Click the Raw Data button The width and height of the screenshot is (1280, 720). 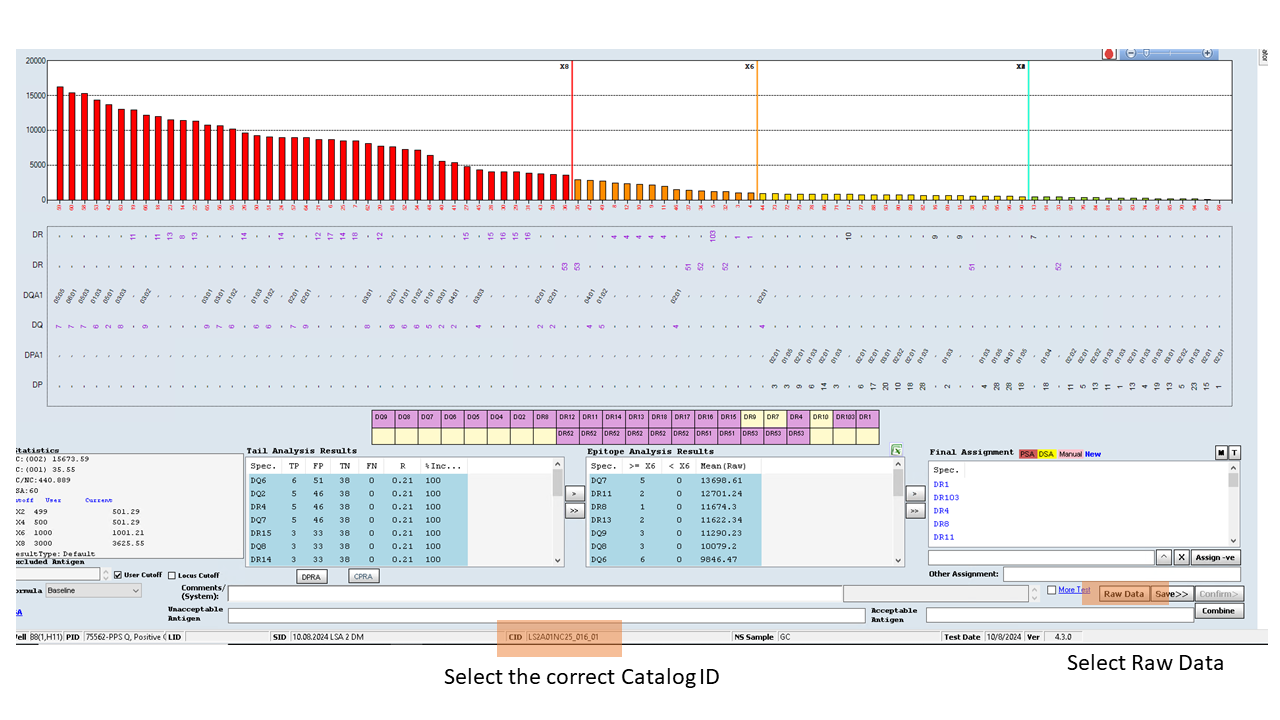tap(1124, 594)
